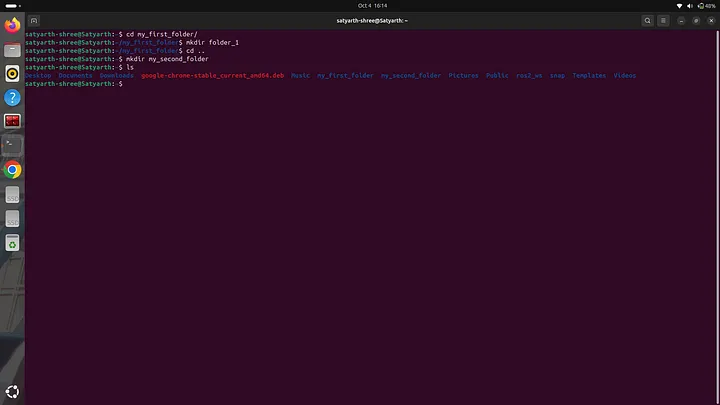Click the 'mkdir my_second_folder' command text
This screenshot has height=405, width=720.
pyautogui.click(x=167, y=59)
